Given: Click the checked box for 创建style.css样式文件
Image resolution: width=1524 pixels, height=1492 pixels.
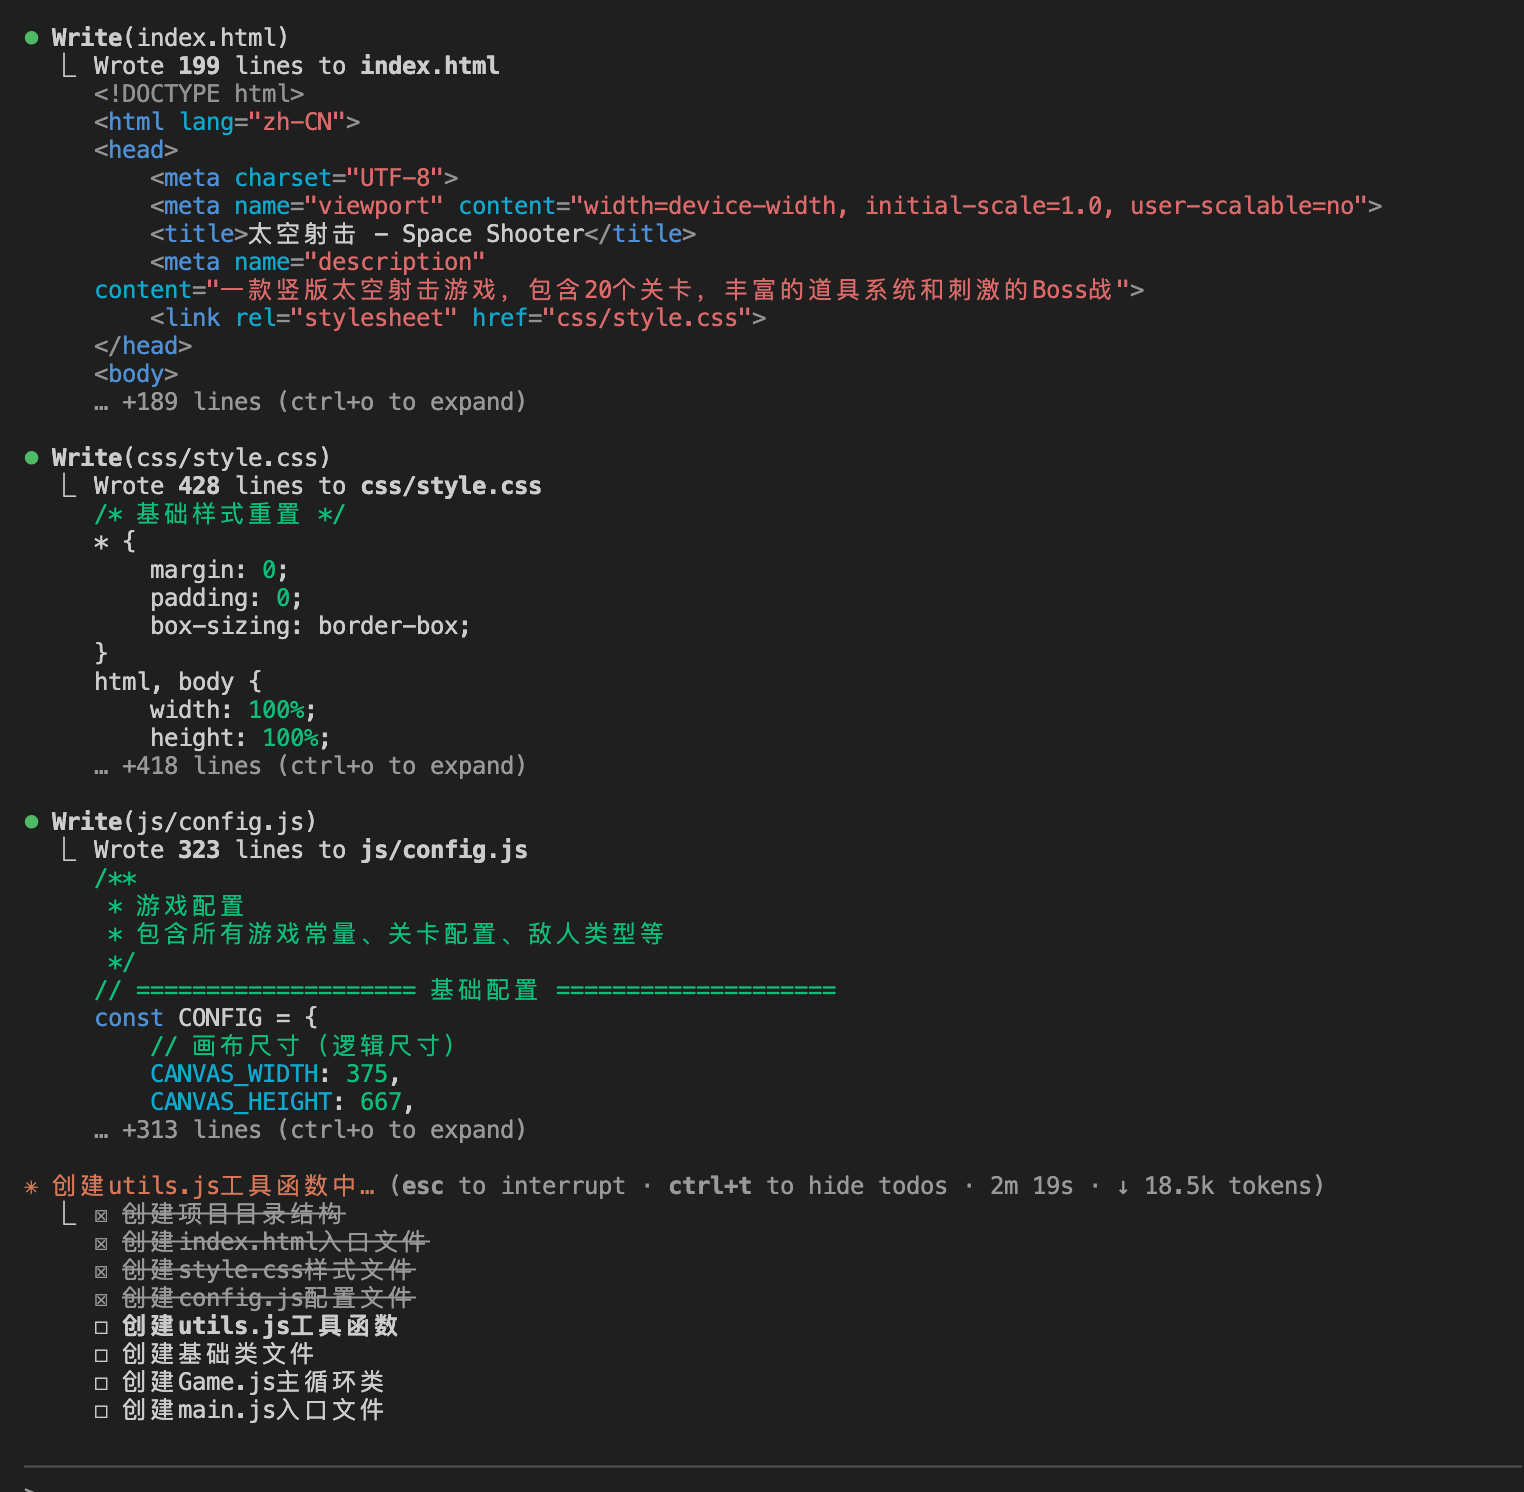Looking at the screenshot, I should pyautogui.click(x=101, y=1271).
